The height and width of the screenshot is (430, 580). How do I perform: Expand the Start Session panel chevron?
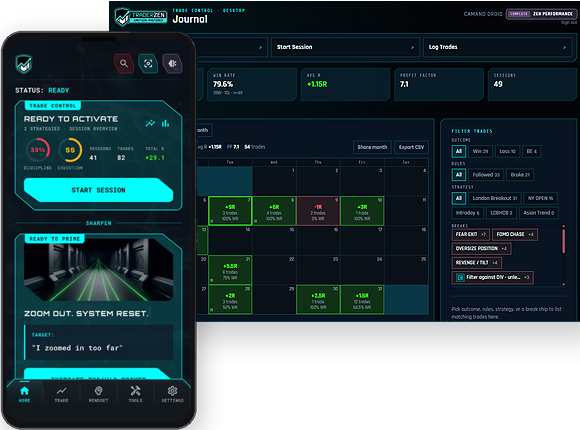tap(413, 47)
